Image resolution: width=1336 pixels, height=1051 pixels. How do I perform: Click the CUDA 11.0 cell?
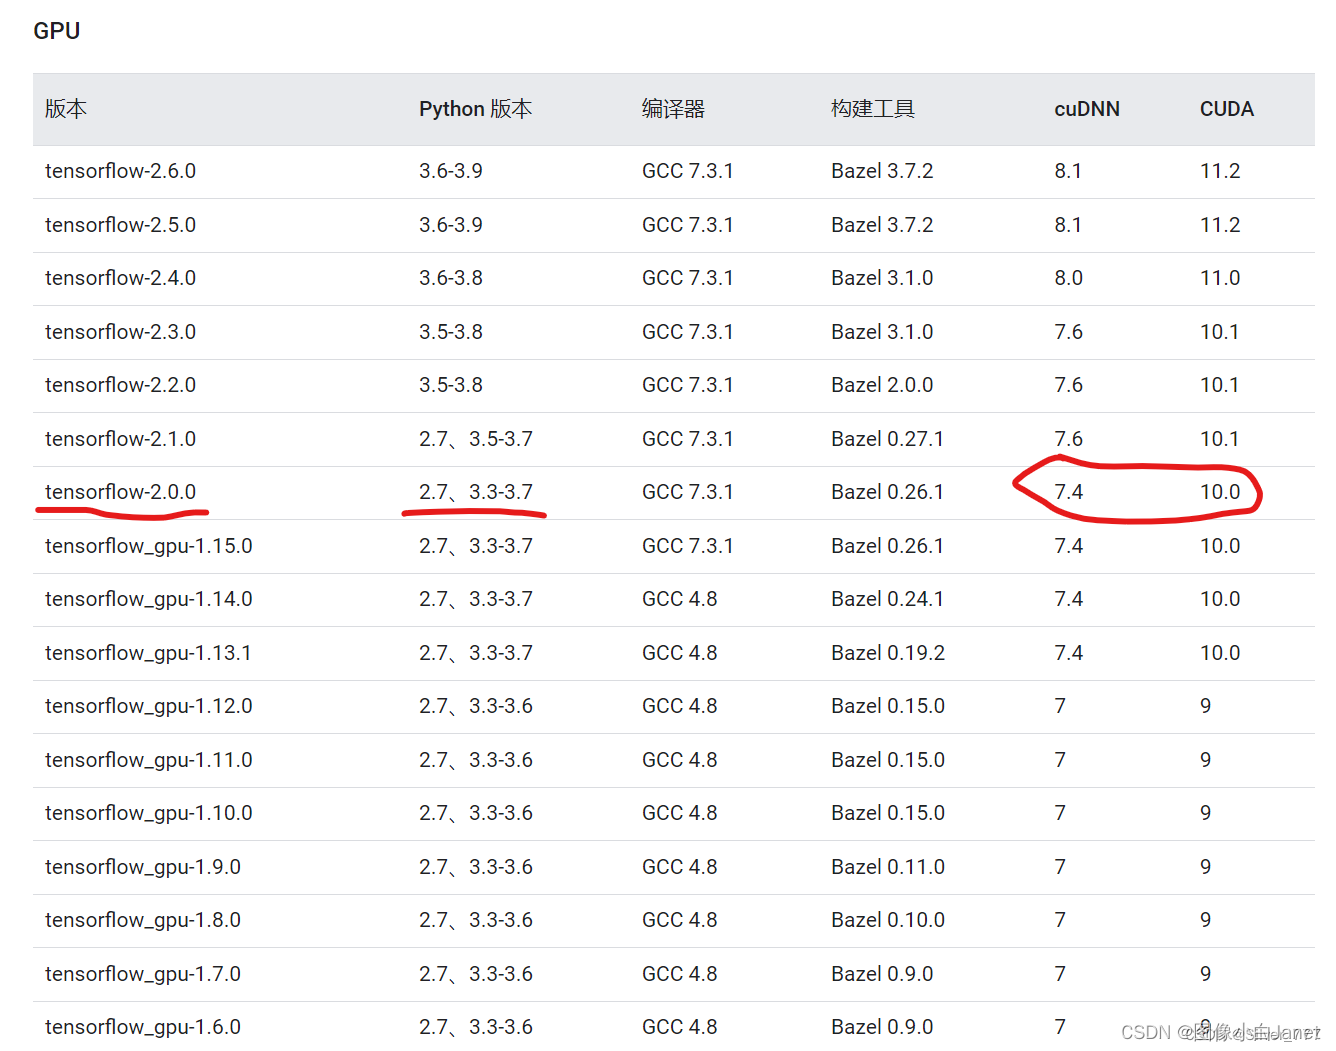tap(1220, 278)
